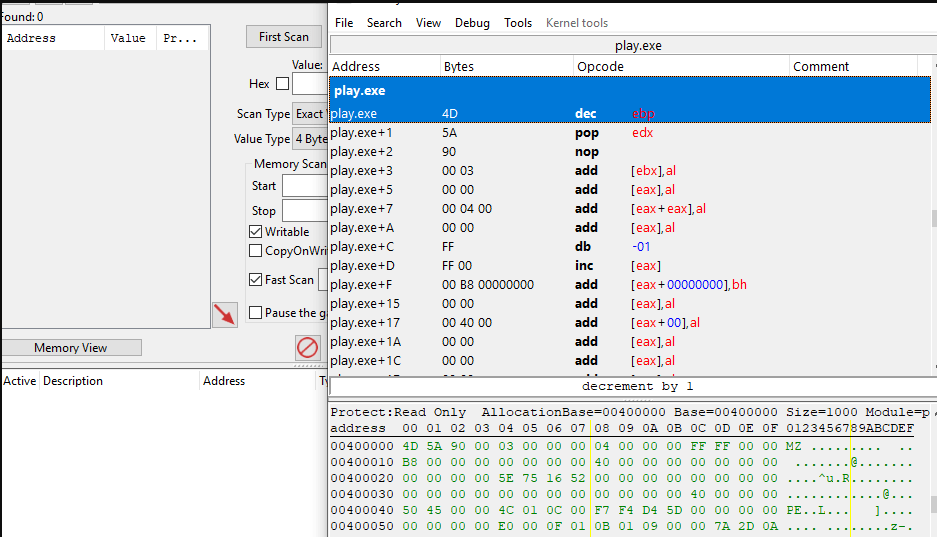Click the First Scan button

[284, 36]
